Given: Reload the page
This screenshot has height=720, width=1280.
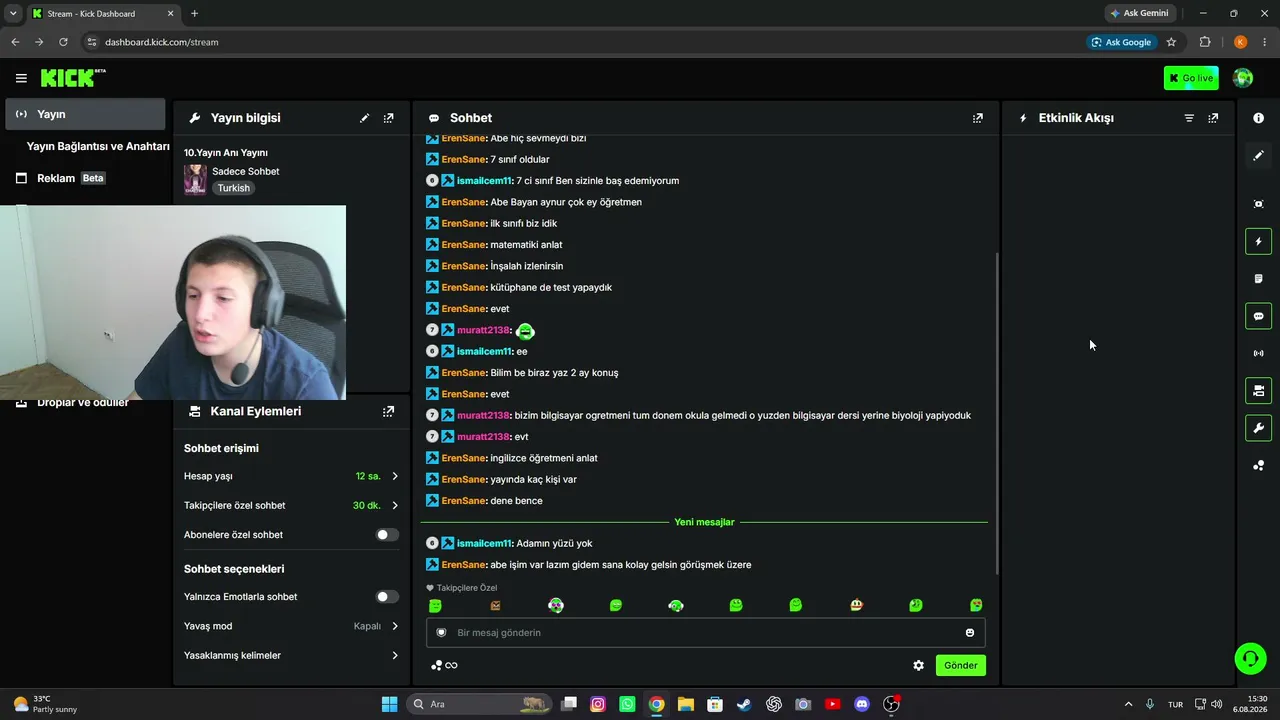Looking at the screenshot, I should click(63, 42).
